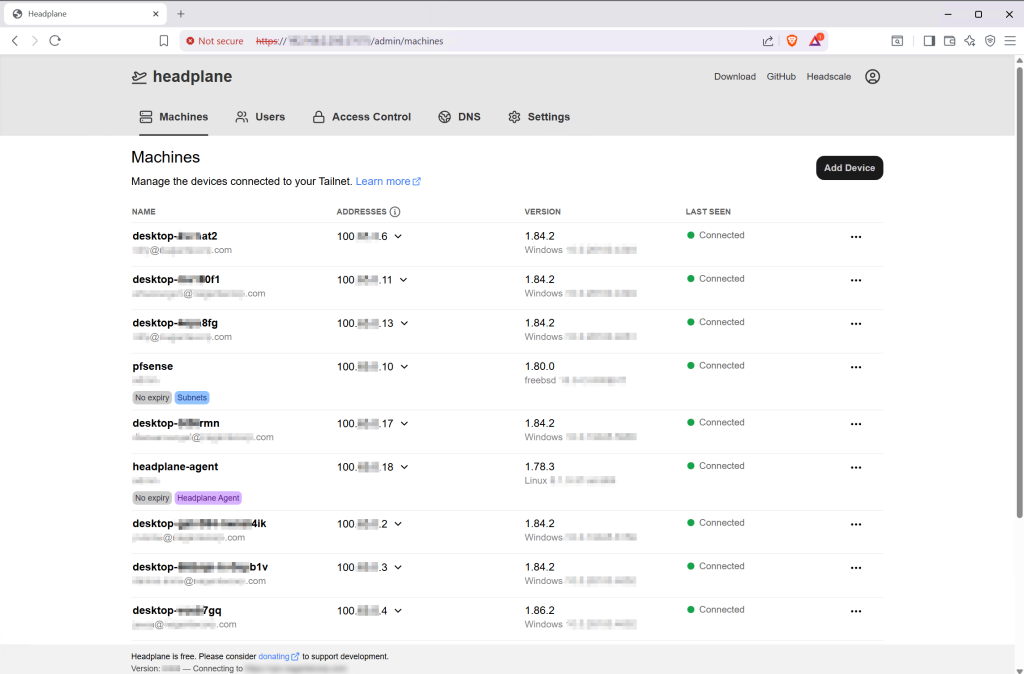
Task: Expand addresses for the IP ending .3
Action: pyautogui.click(x=398, y=568)
